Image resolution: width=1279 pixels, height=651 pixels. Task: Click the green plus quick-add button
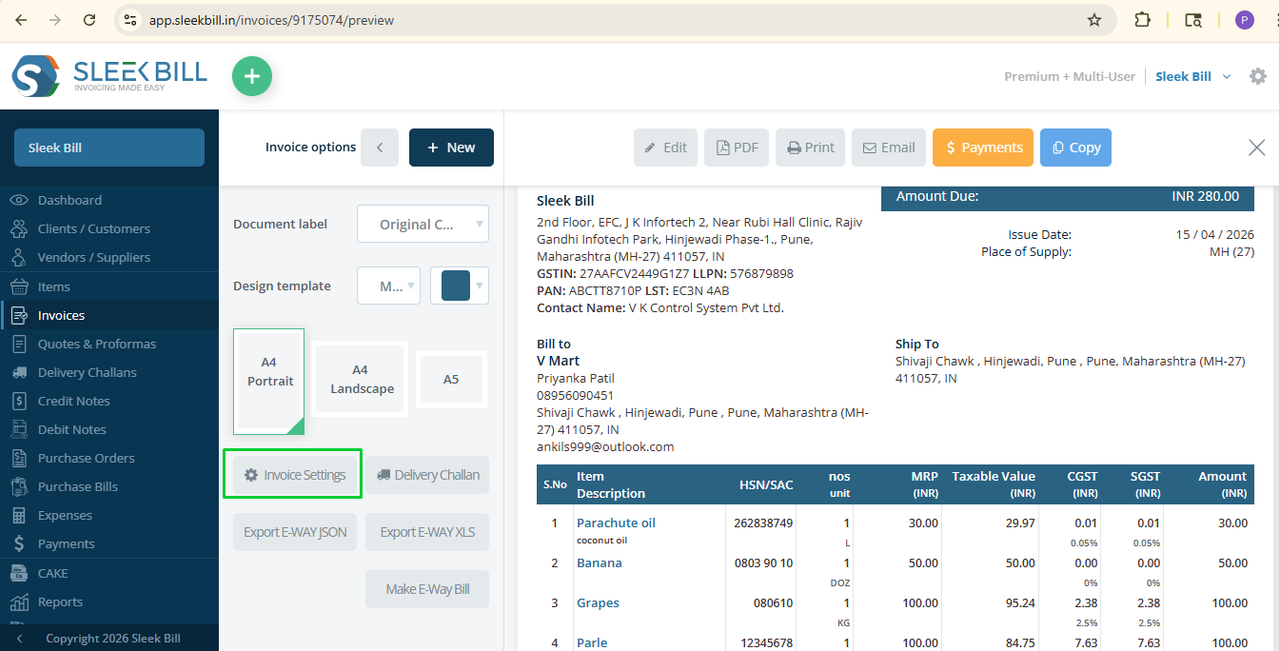tap(252, 77)
